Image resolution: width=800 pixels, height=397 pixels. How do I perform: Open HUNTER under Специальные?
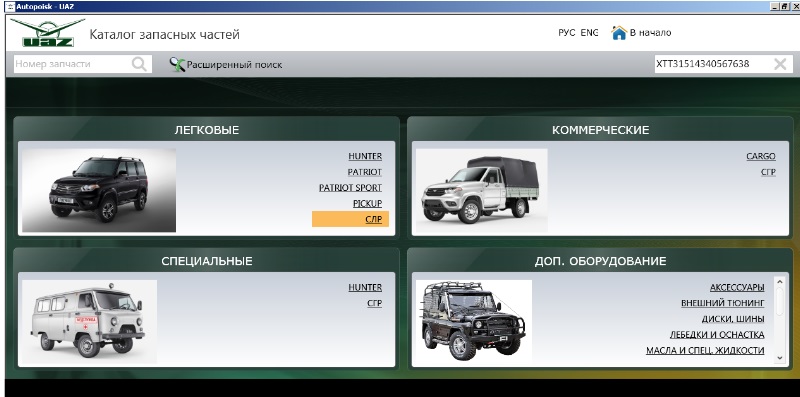365,288
